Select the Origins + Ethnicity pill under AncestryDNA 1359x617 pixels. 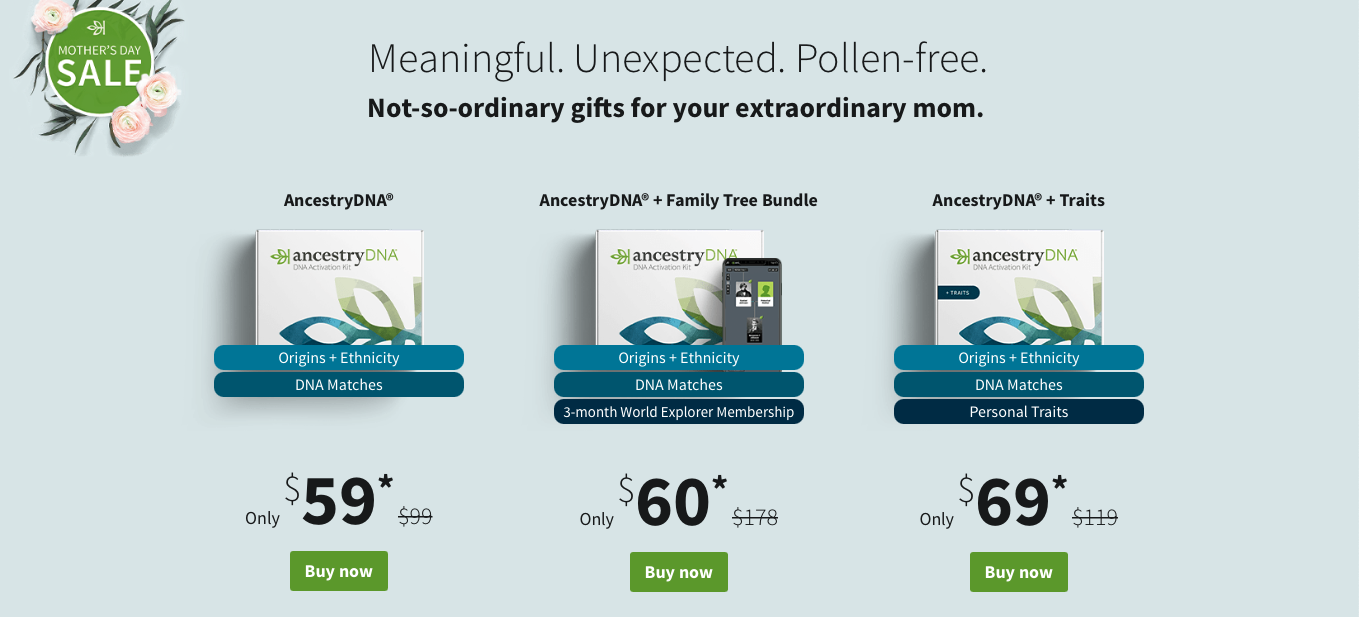[x=338, y=357]
